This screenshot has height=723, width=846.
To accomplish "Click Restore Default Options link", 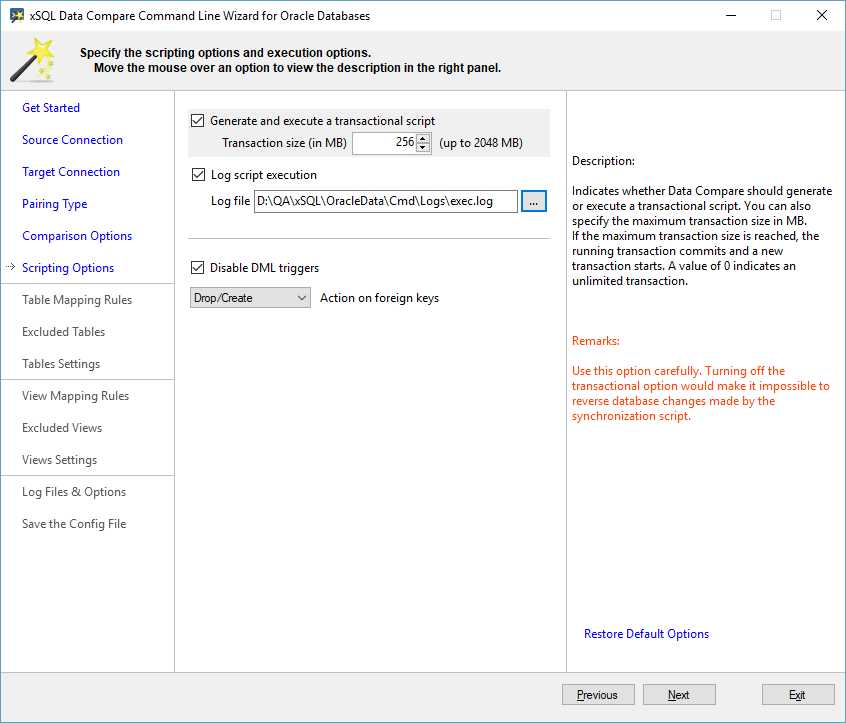I will point(646,634).
